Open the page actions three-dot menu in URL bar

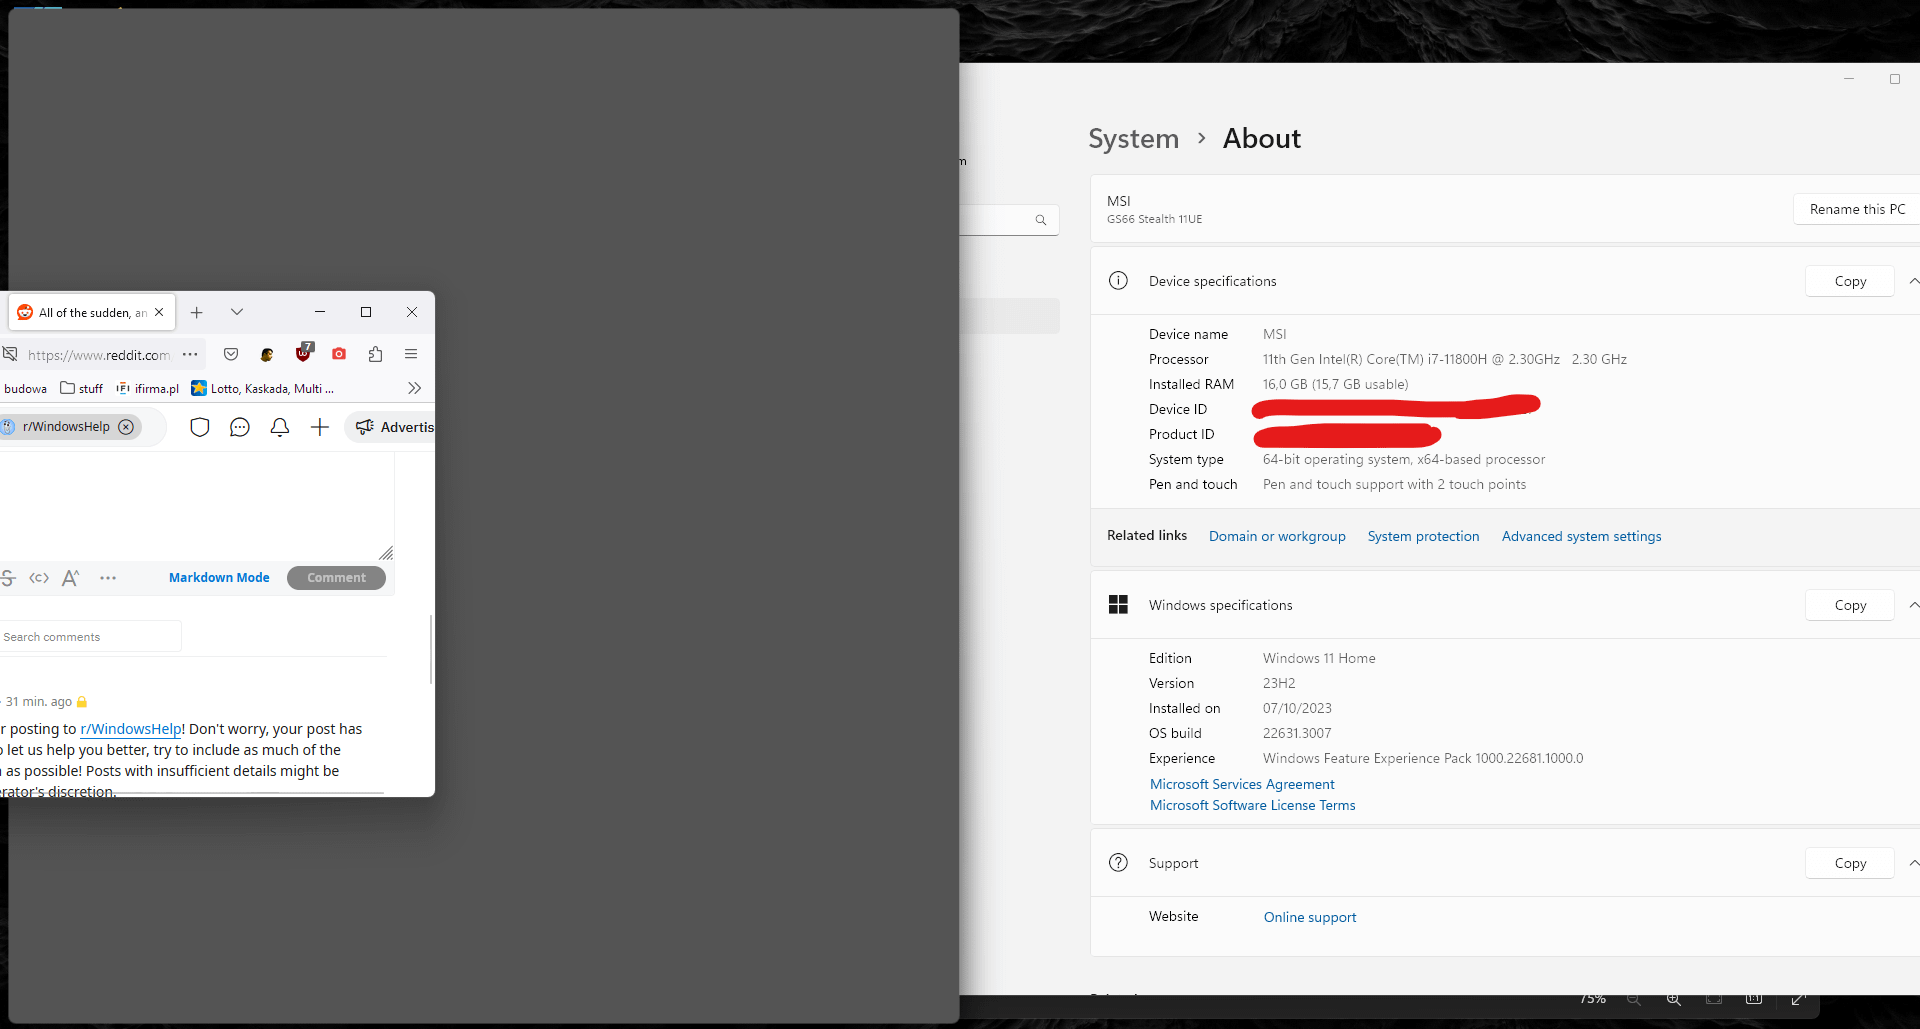click(190, 354)
